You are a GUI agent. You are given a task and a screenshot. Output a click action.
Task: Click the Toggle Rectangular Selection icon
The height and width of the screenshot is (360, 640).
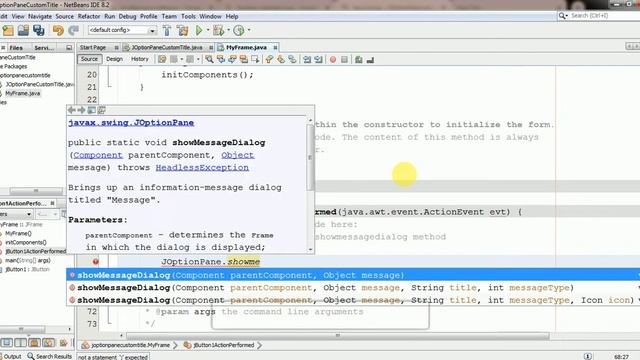255,60
